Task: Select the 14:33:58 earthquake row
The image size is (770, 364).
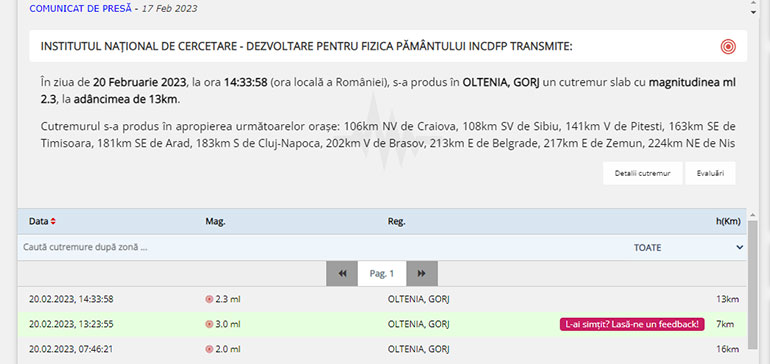Action: tap(382, 299)
